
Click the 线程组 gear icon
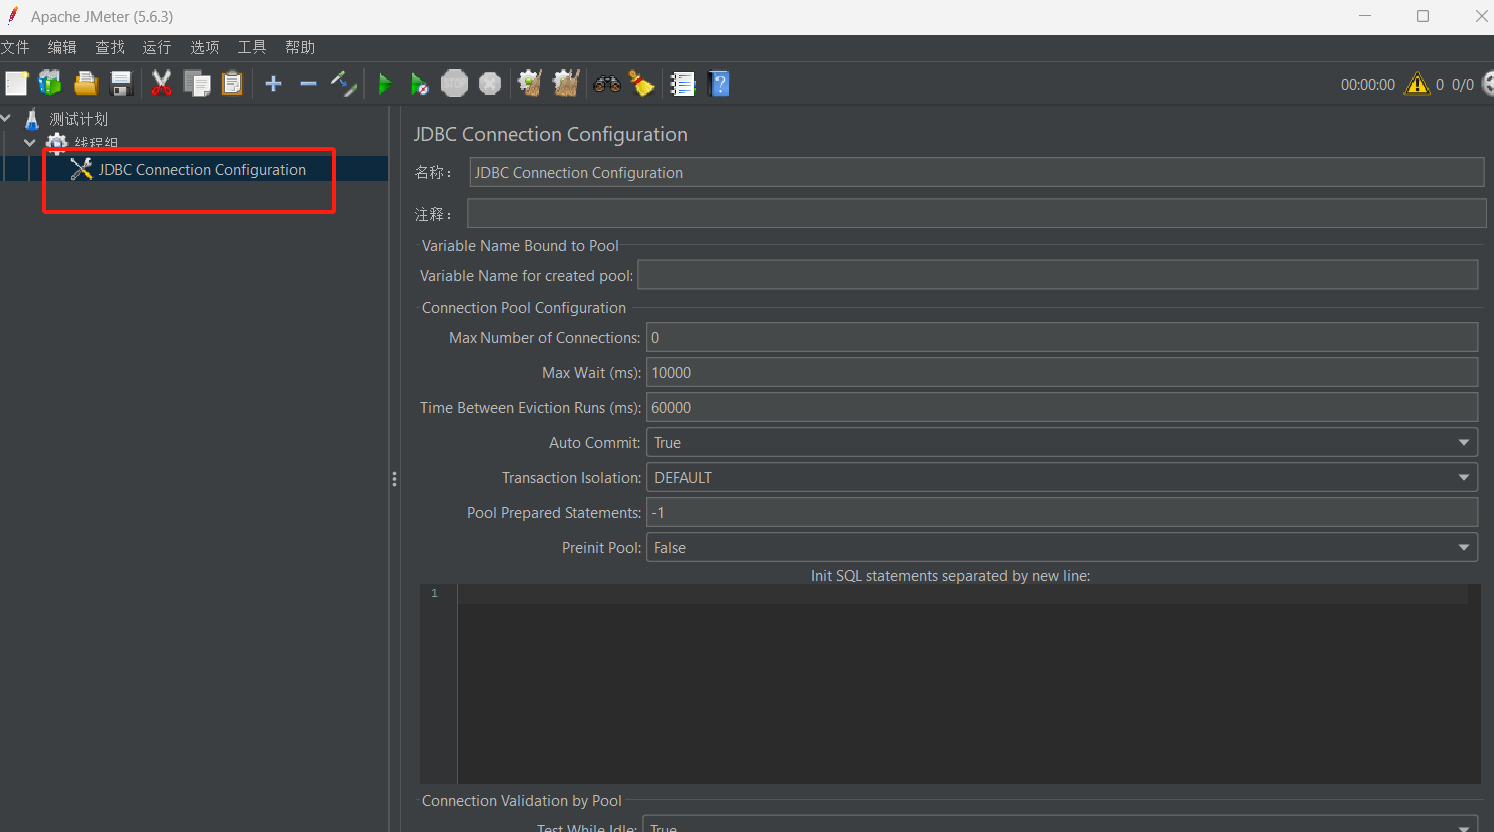pos(57,143)
